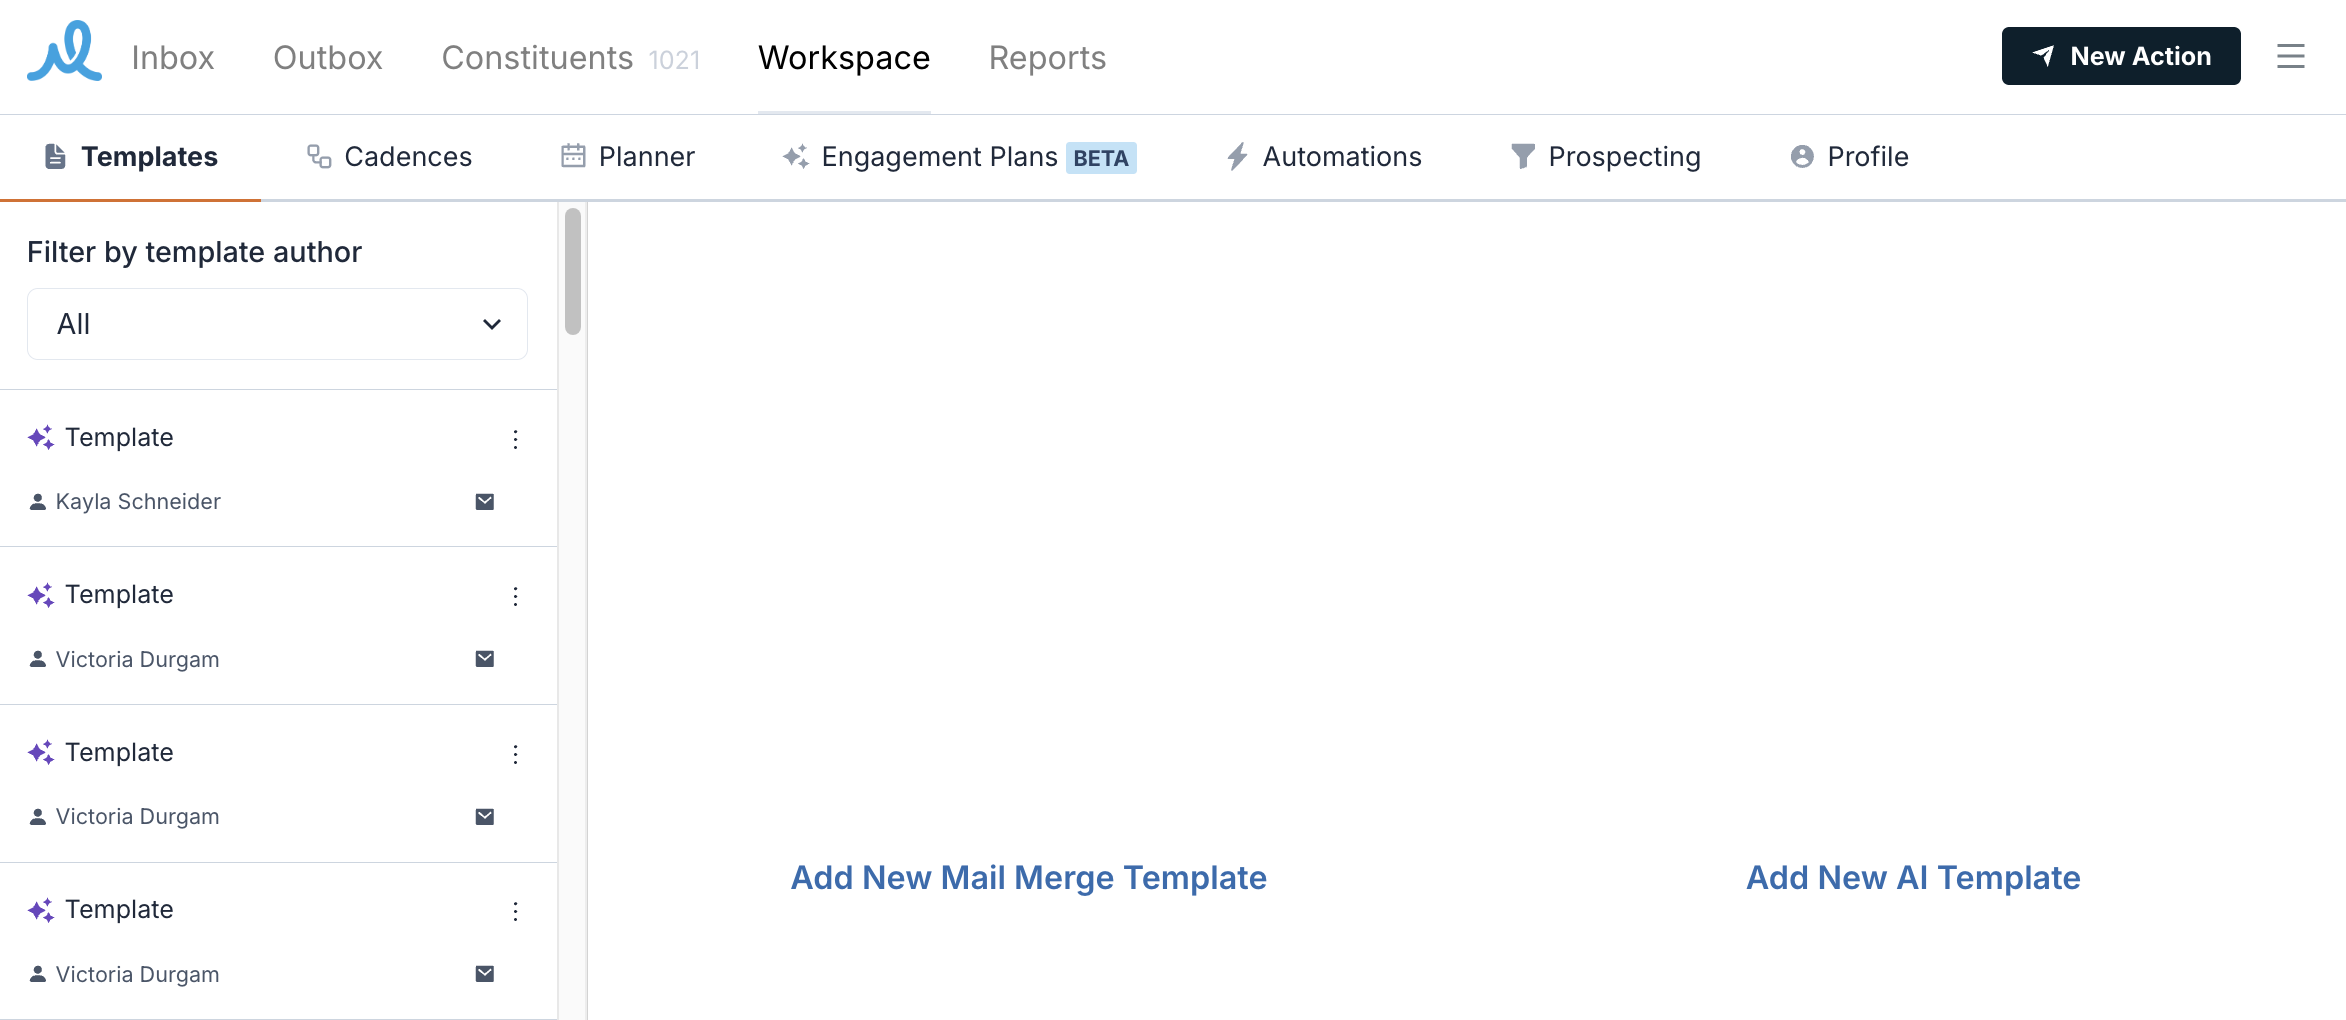Select the Workspace nav item
Image resolution: width=2346 pixels, height=1020 pixels.
click(x=844, y=58)
